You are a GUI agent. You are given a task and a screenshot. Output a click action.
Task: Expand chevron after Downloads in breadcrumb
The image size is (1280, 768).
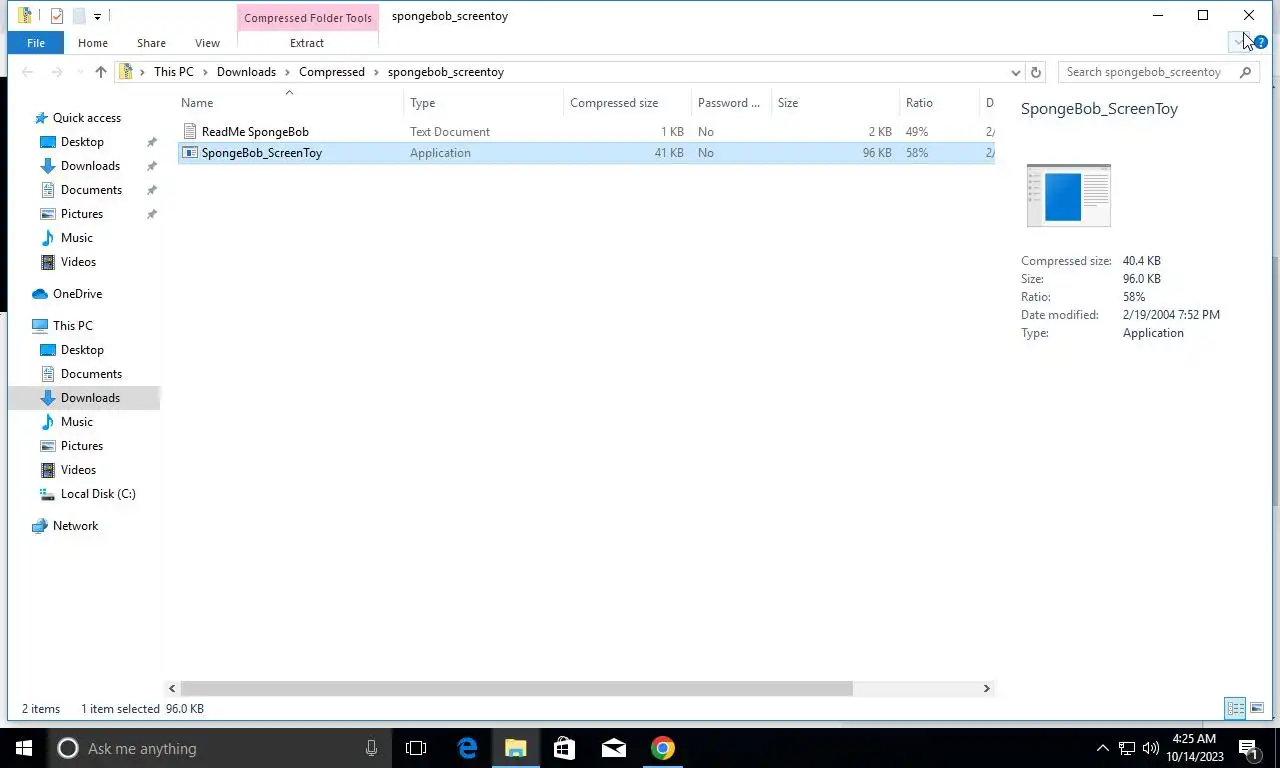[x=287, y=72]
